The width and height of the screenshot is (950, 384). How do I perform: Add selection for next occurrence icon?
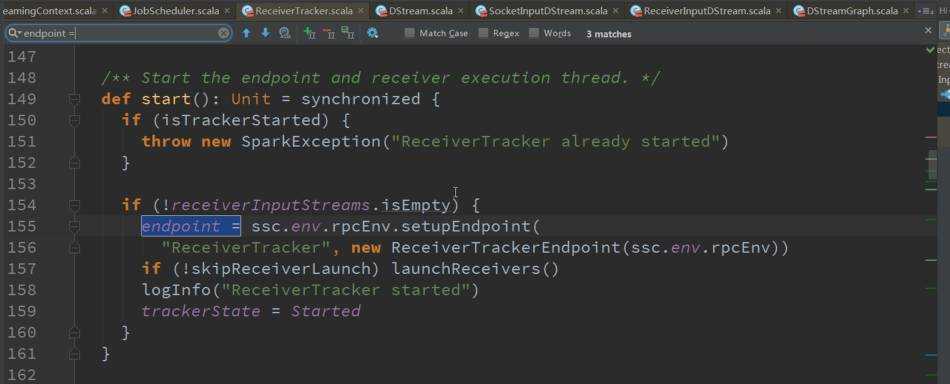tap(310, 33)
